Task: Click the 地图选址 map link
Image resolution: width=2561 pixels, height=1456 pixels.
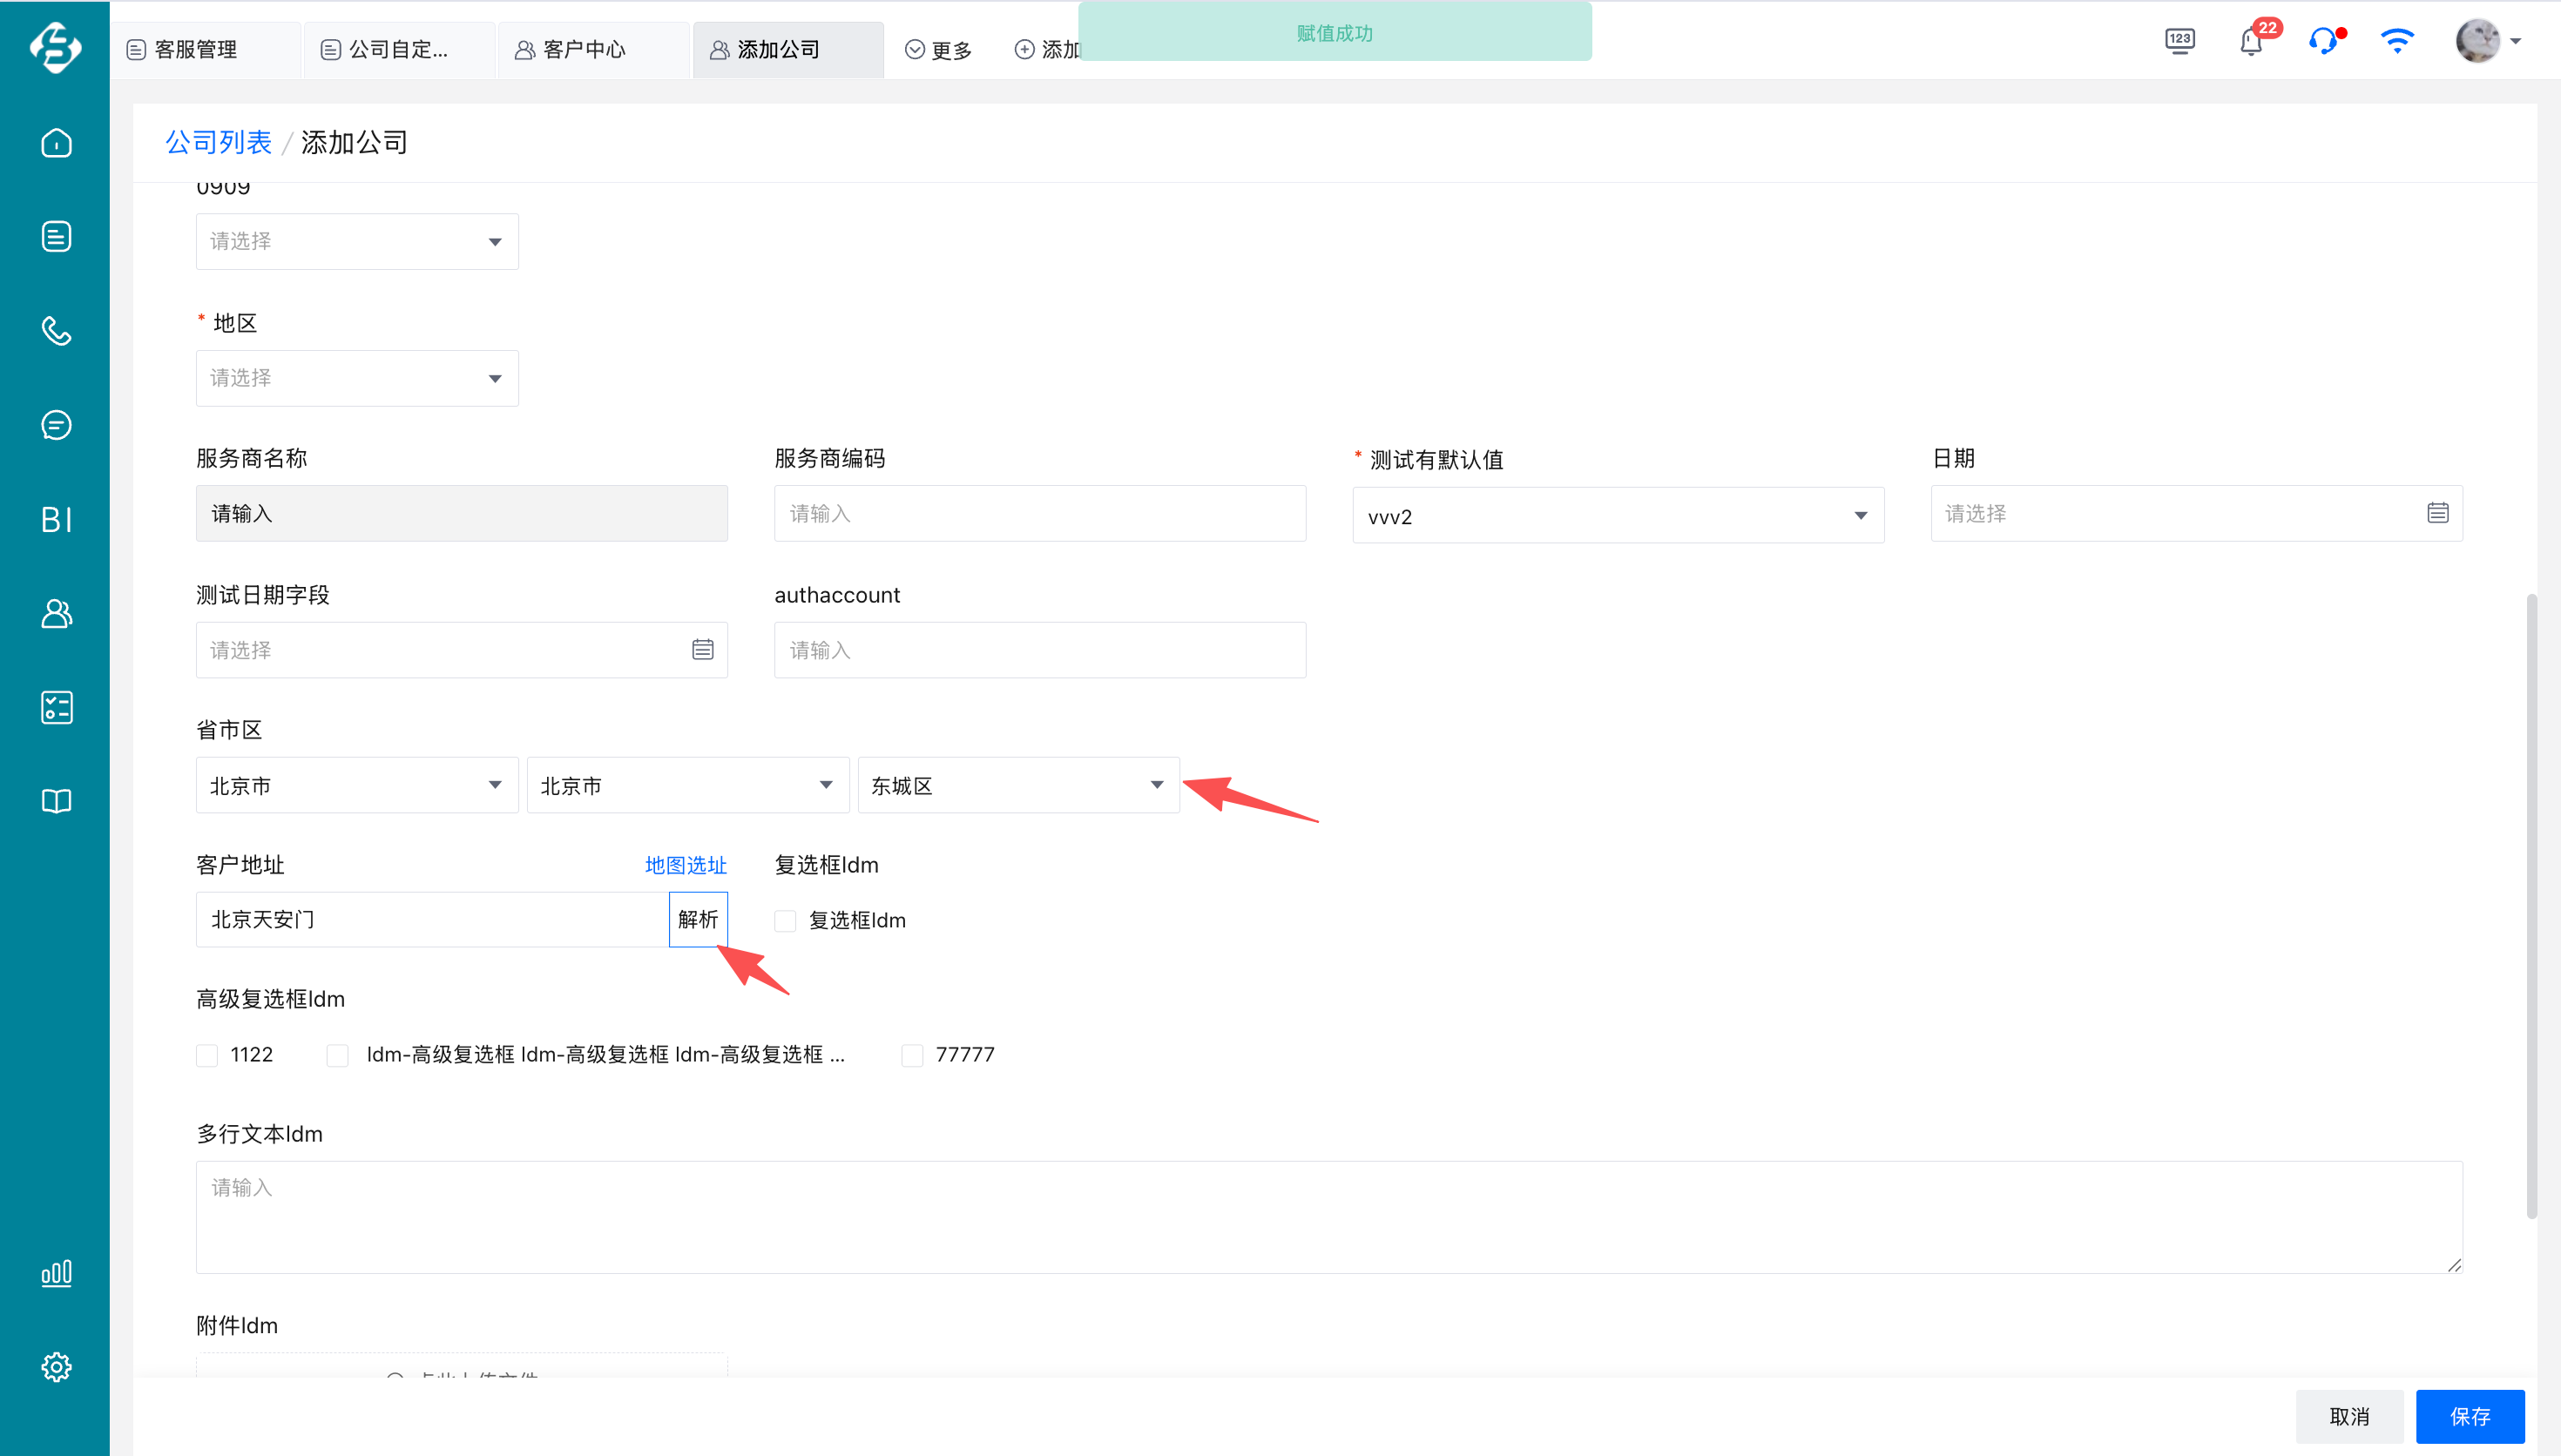Action: point(685,865)
